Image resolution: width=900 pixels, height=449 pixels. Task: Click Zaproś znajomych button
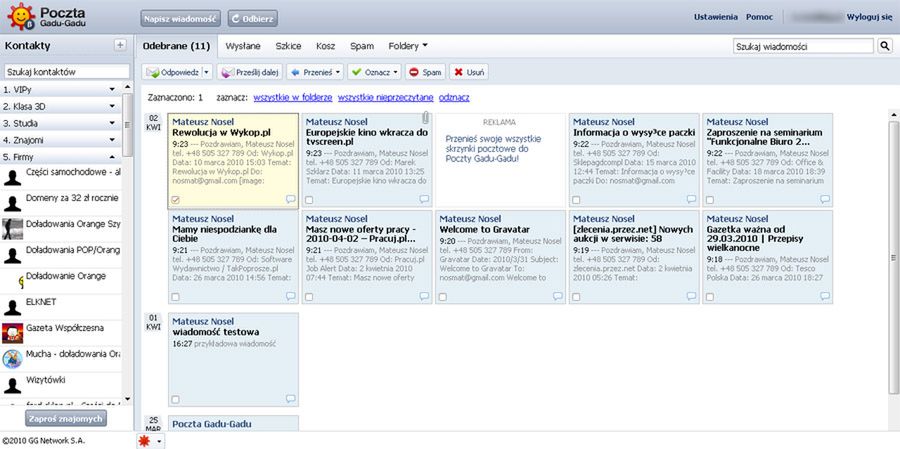click(66, 418)
